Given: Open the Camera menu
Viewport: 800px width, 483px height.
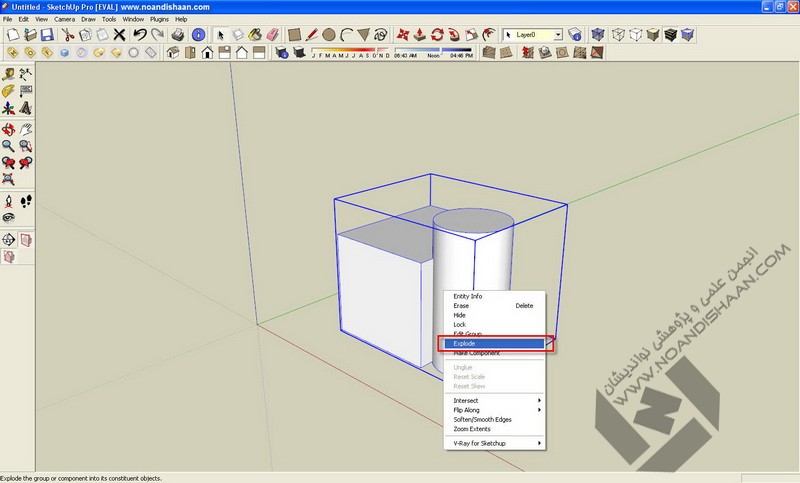Looking at the screenshot, I should (63, 19).
